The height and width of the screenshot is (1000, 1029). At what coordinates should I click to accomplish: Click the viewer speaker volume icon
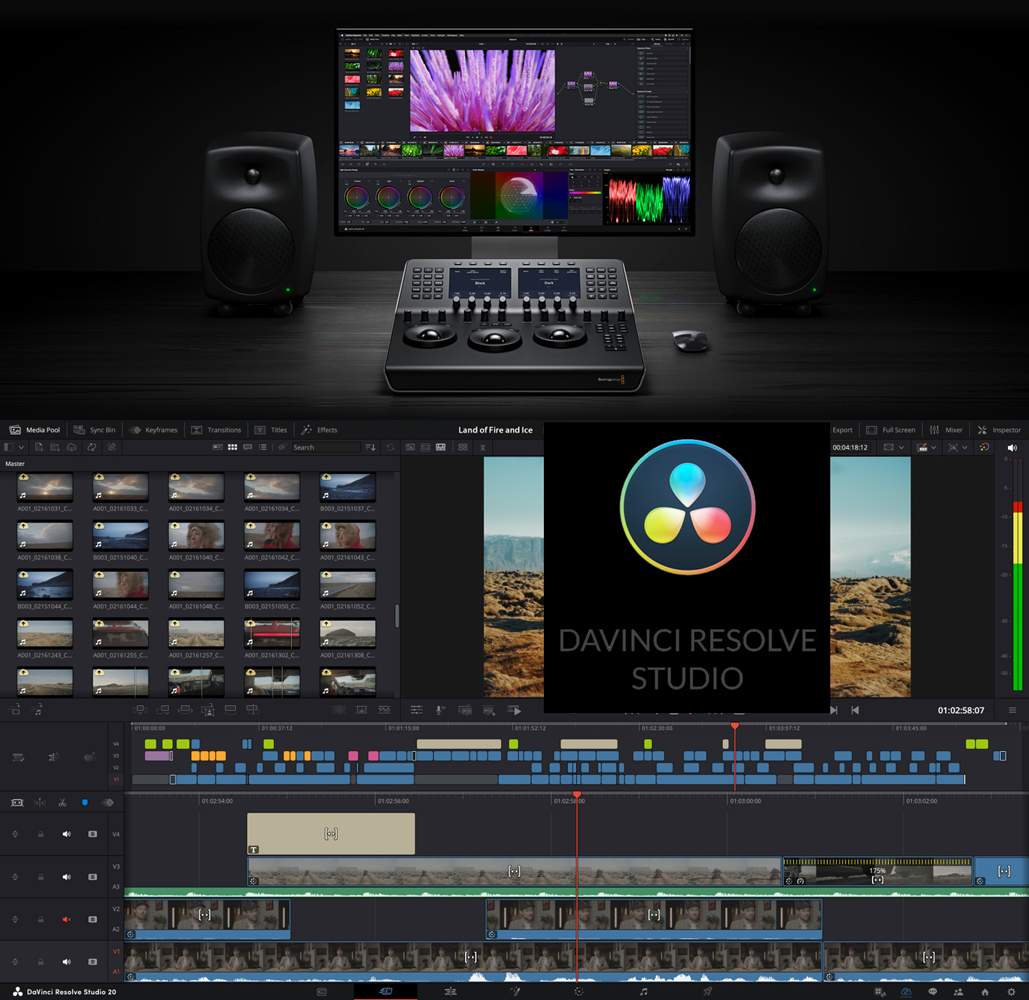point(1012,448)
